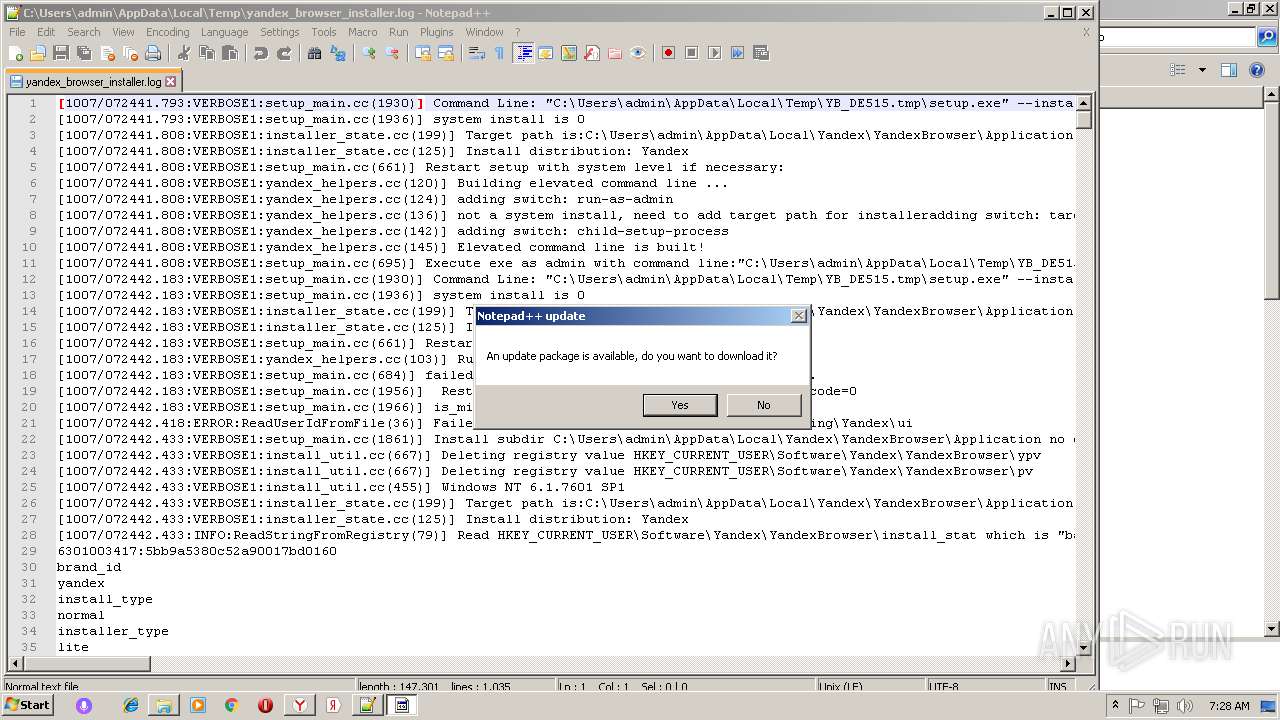Toggle Show All Characters pilcrow icon
The image size is (1280, 720).
click(500, 53)
